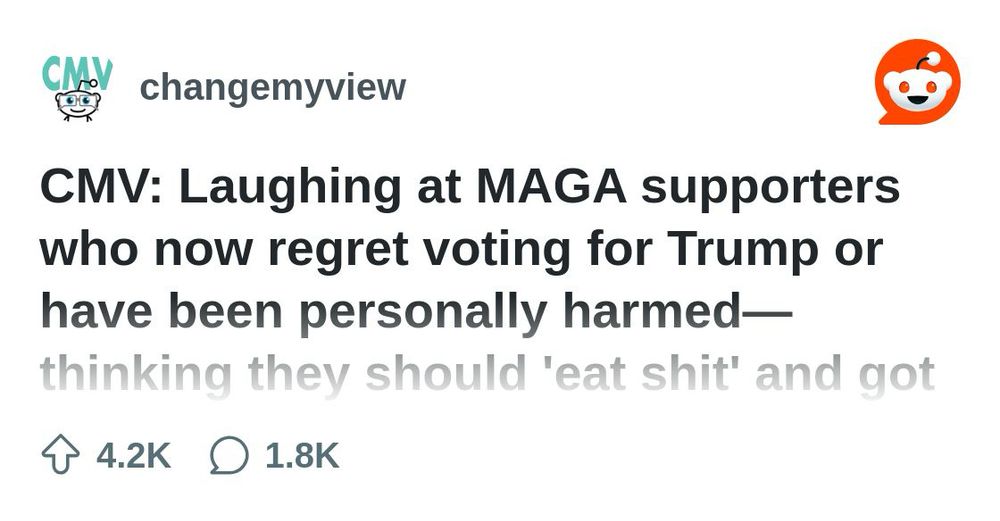This screenshot has width=1000, height=521.
Task: Open the changemyview subreddit link
Action: [x=273, y=88]
